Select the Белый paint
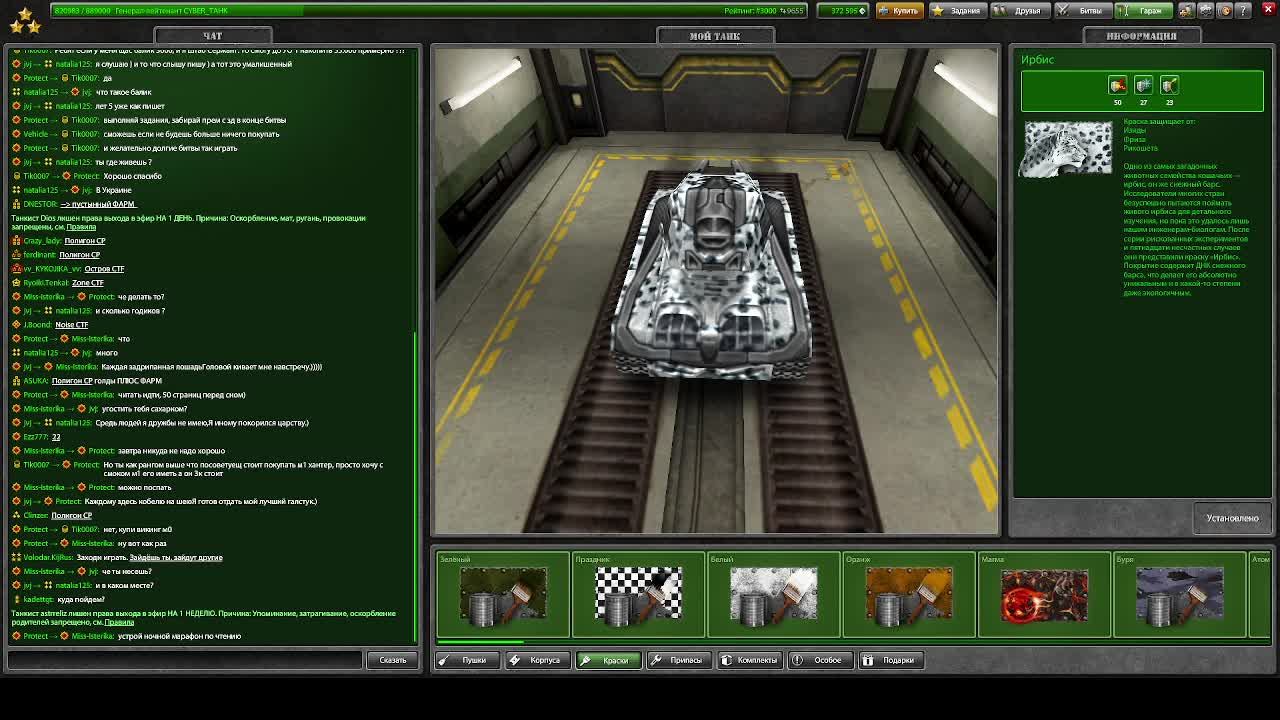 coord(774,595)
